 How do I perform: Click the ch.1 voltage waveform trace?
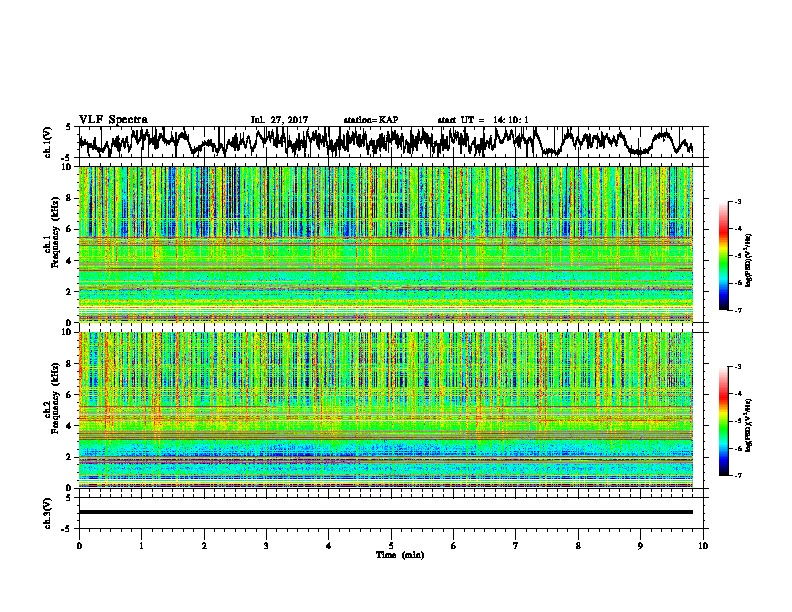tap(385, 142)
